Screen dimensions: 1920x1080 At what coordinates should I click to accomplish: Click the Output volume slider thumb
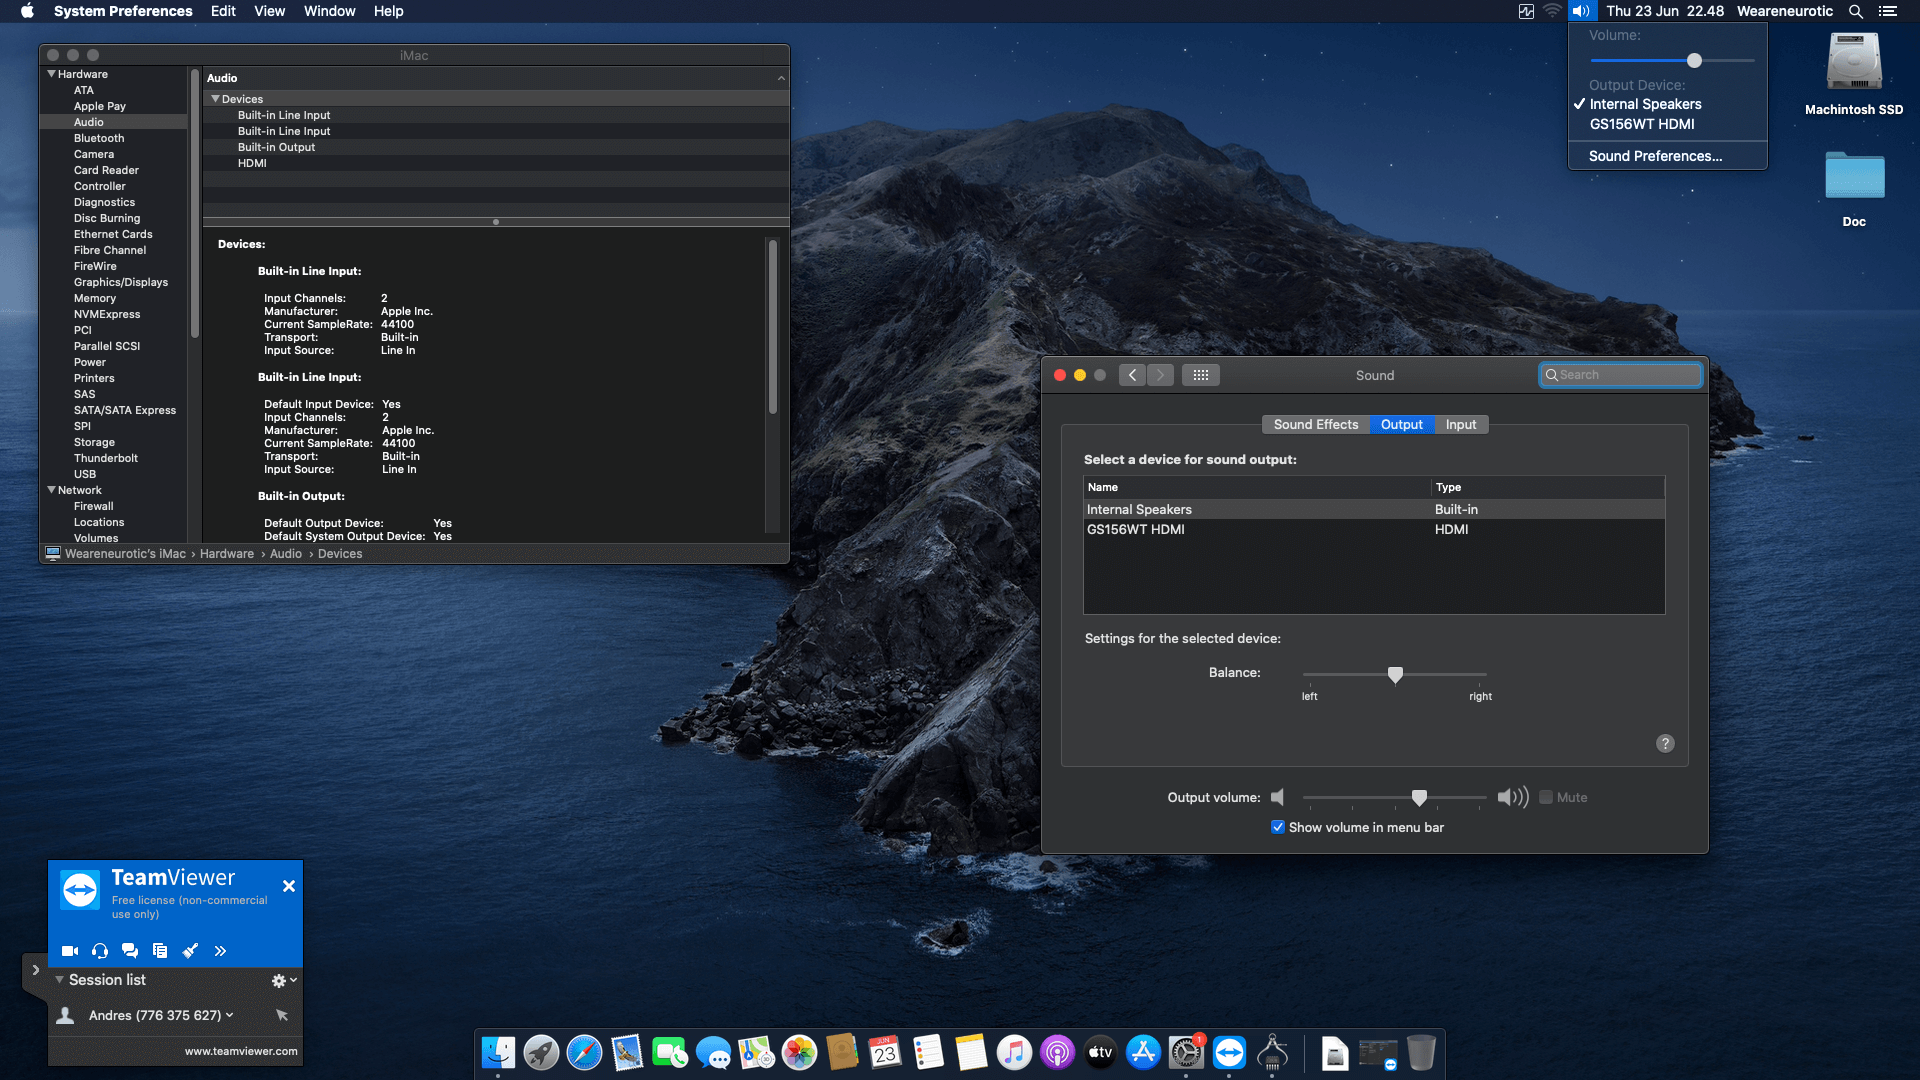1419,798
